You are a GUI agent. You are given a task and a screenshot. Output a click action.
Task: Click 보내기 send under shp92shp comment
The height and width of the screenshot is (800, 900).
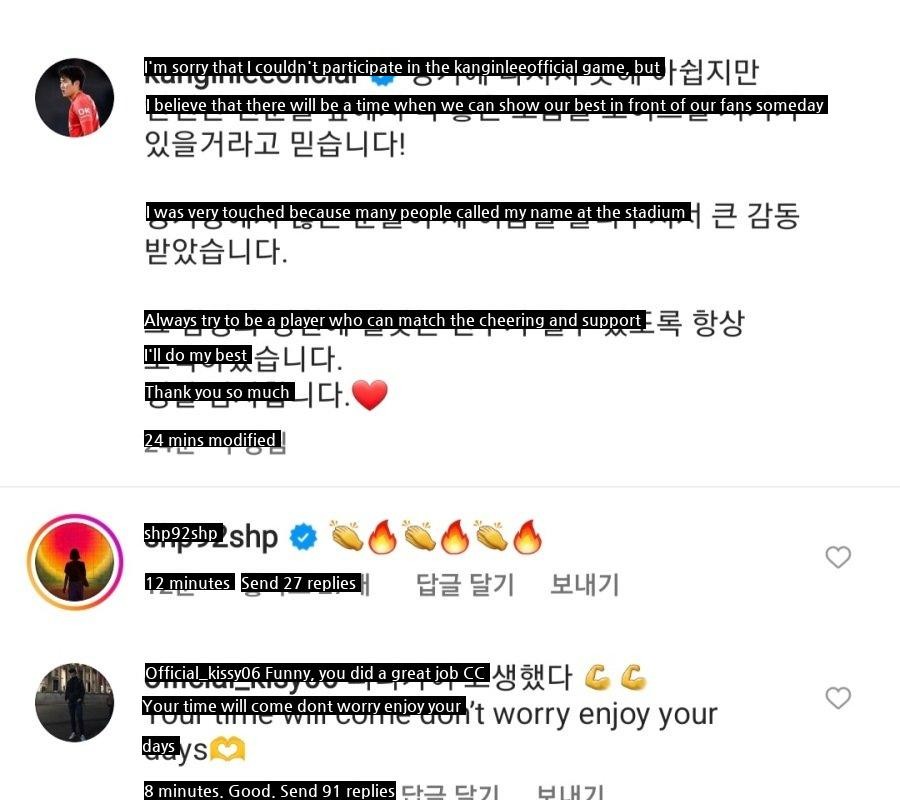(584, 584)
